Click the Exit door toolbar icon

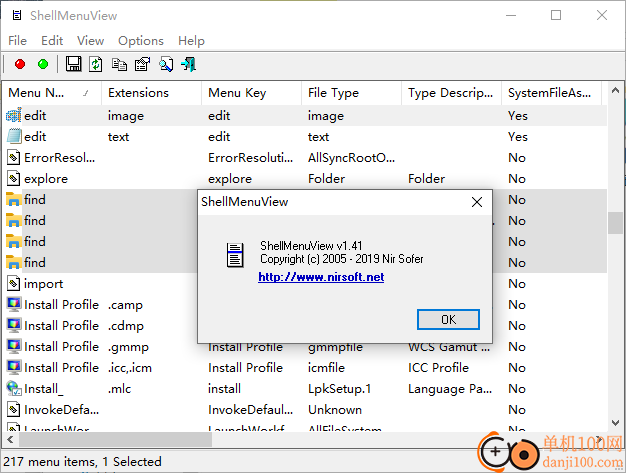188,64
